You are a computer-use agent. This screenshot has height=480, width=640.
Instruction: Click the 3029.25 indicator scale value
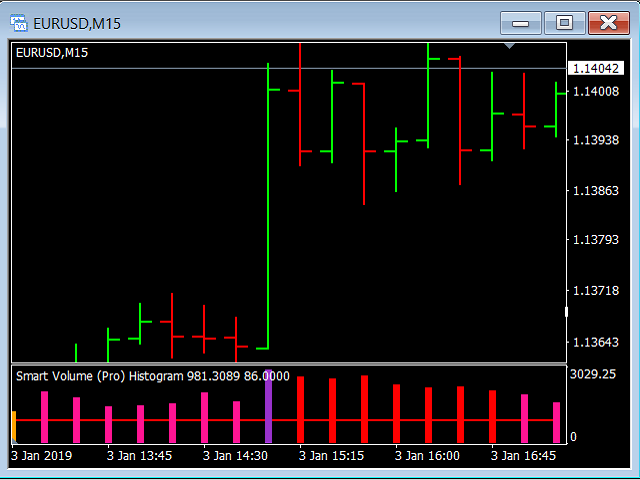592,374
